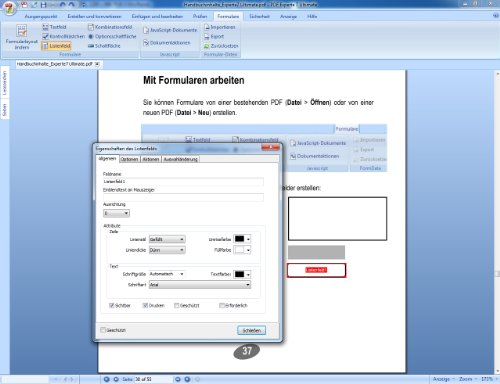Choose the Kombinationsfeld tool
The width and height of the screenshot is (500, 384).
[110, 27]
